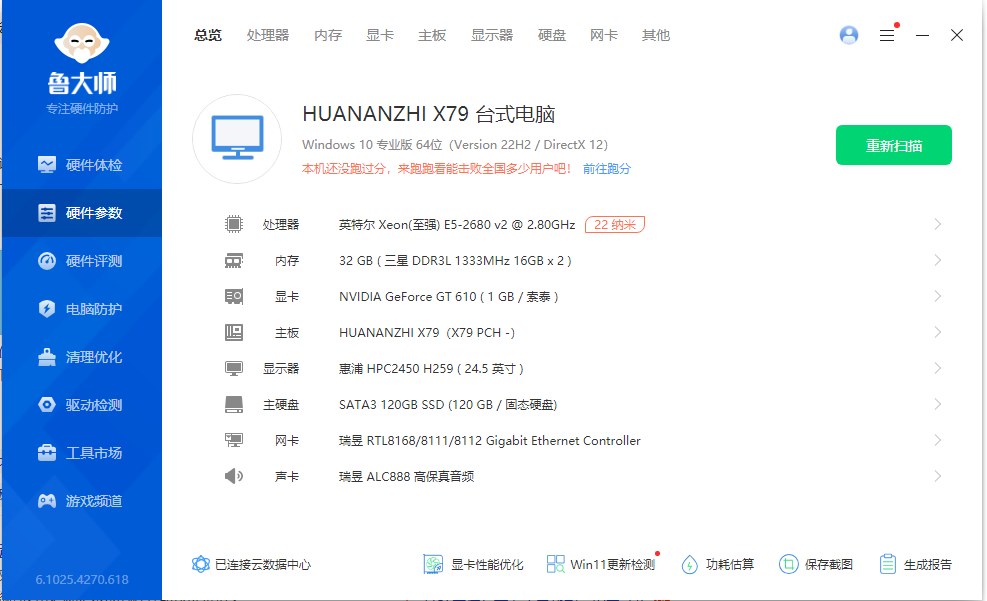The image size is (987, 601).
Task: Click the 惠浦 HPC2450 H259 monitor text
Action: [431, 369]
